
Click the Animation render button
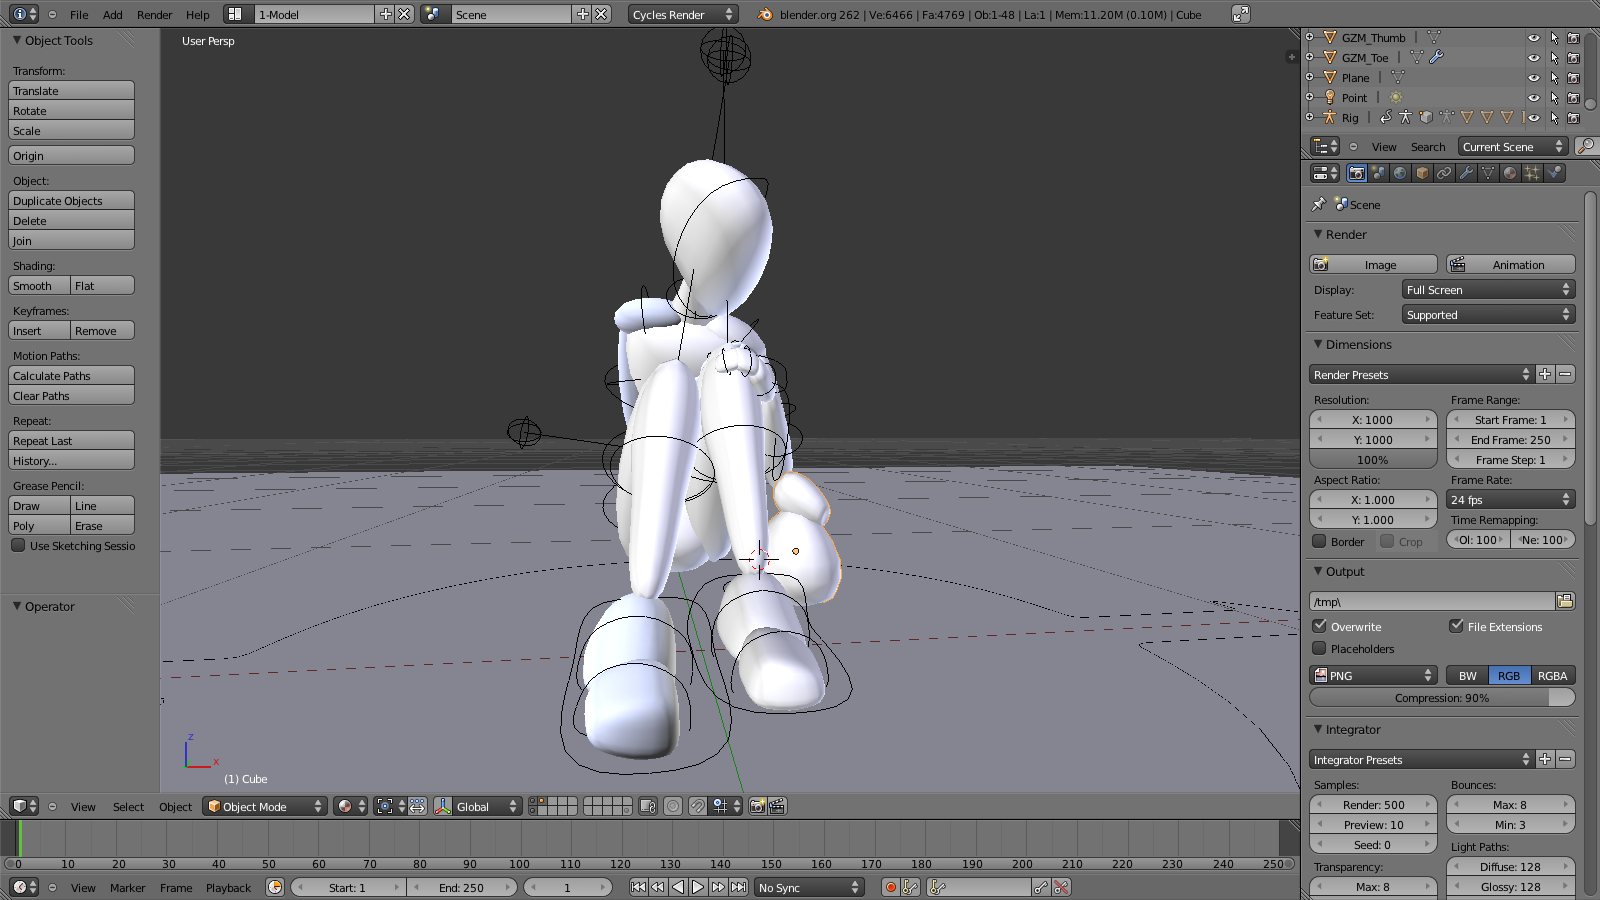pos(1510,265)
